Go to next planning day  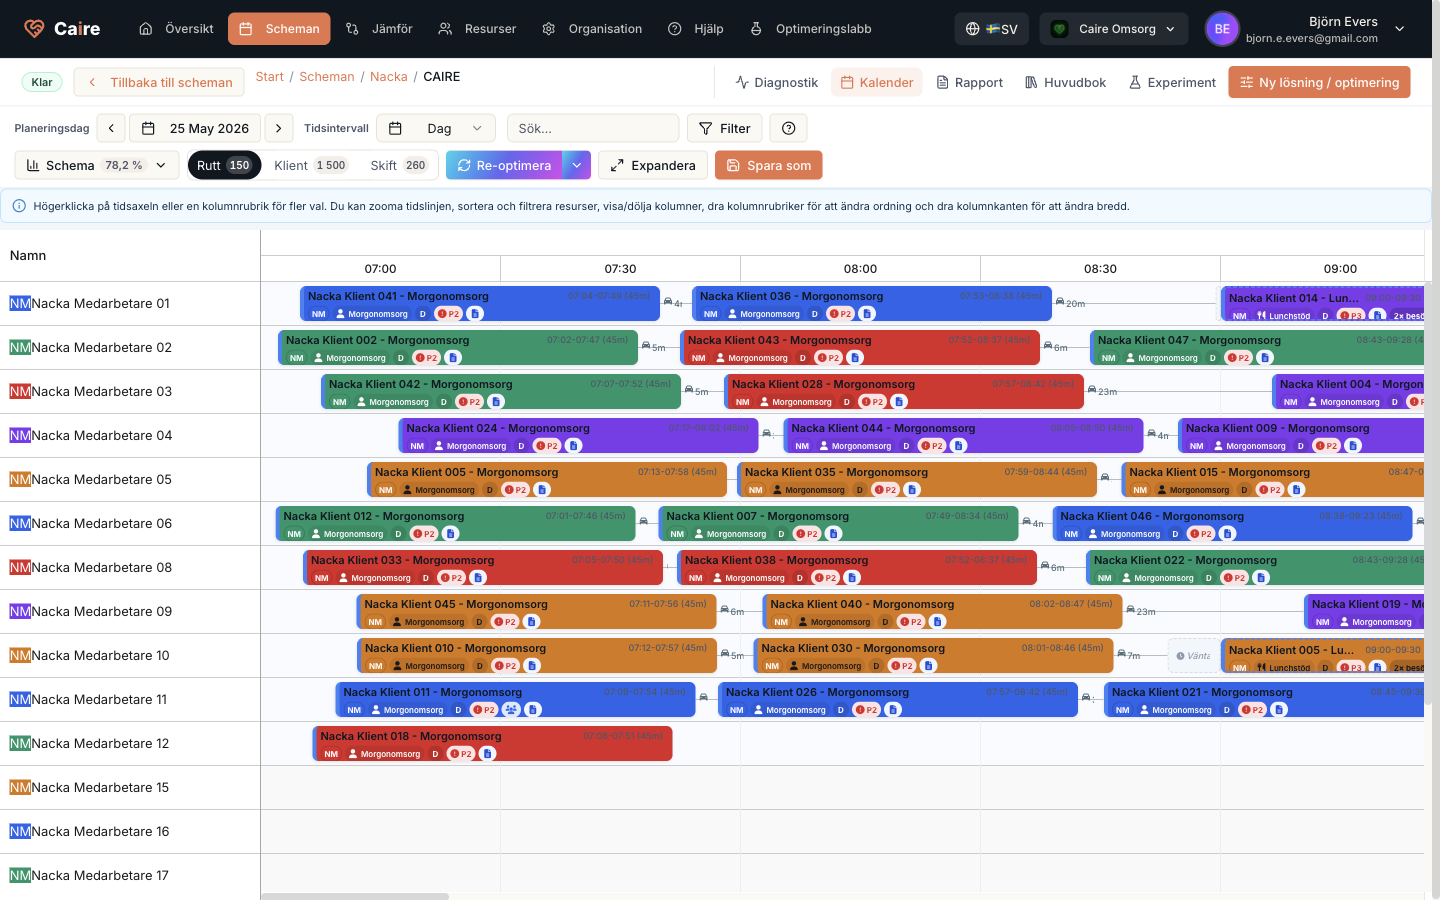point(279,128)
